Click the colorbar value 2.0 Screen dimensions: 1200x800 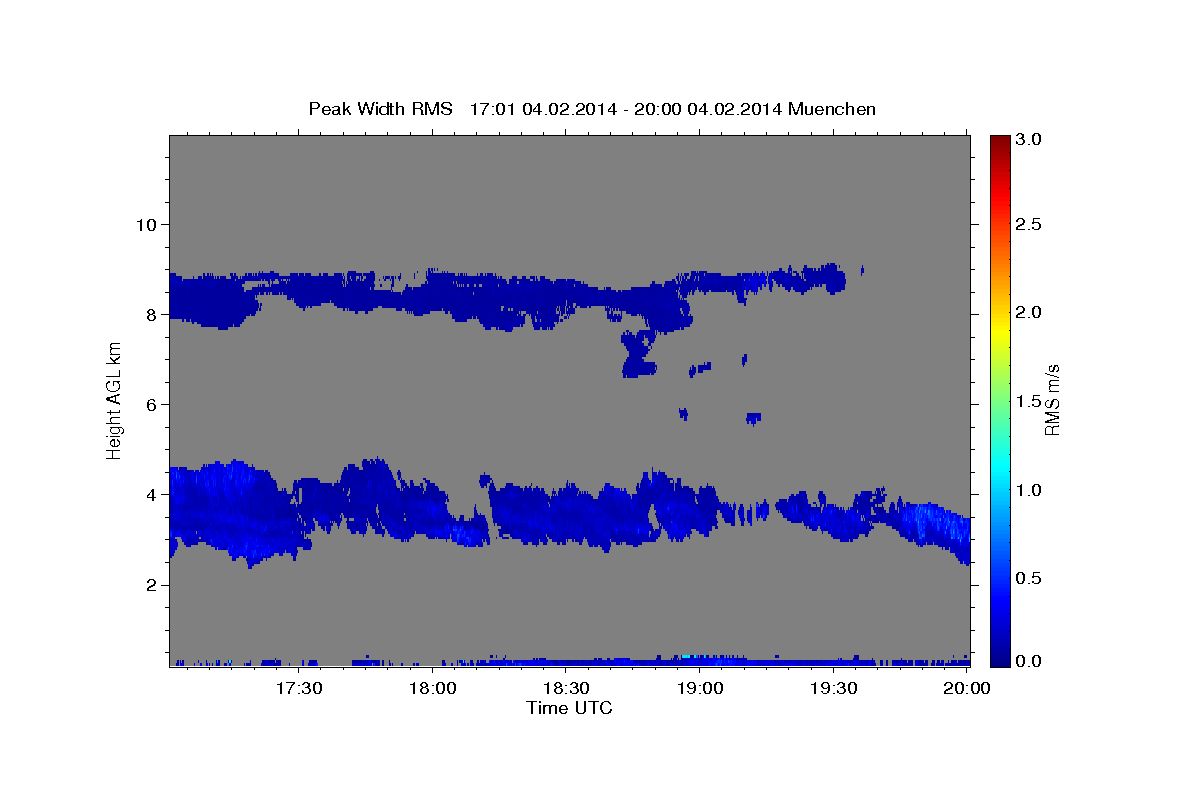[x=1030, y=312]
